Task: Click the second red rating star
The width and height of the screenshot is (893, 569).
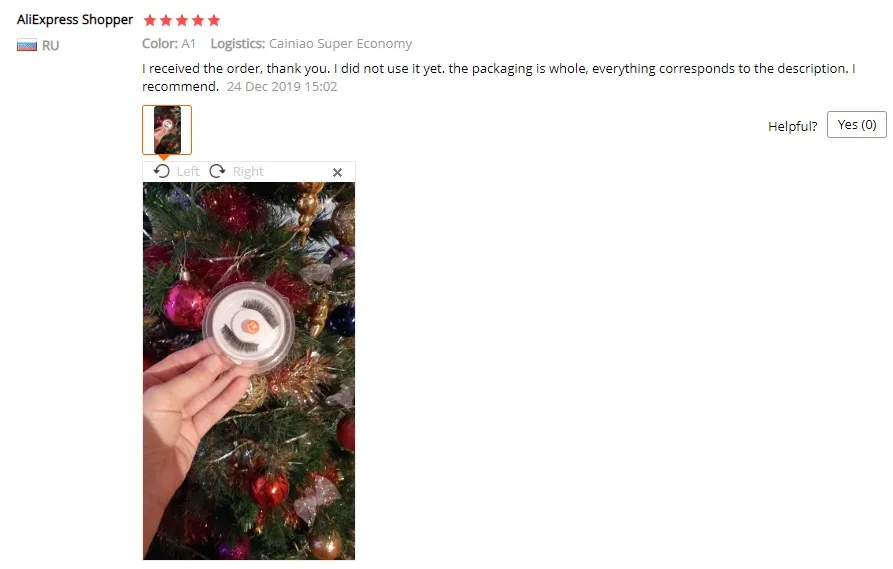Action: click(x=166, y=21)
